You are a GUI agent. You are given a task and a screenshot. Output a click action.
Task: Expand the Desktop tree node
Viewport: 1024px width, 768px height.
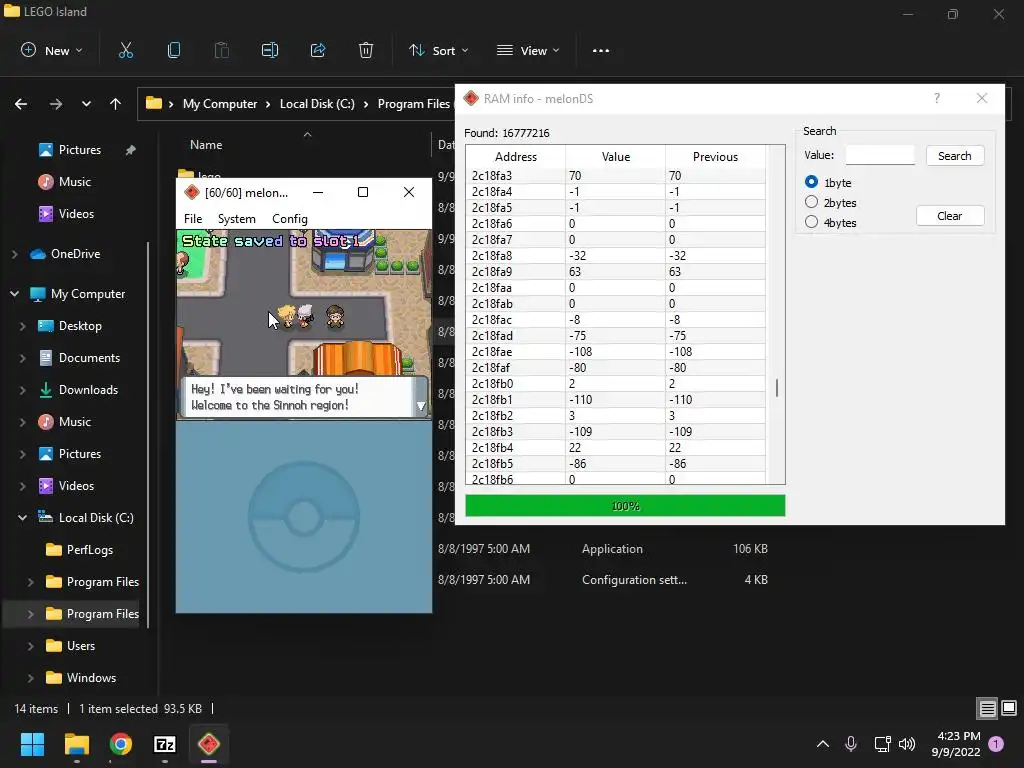[x=23, y=326]
